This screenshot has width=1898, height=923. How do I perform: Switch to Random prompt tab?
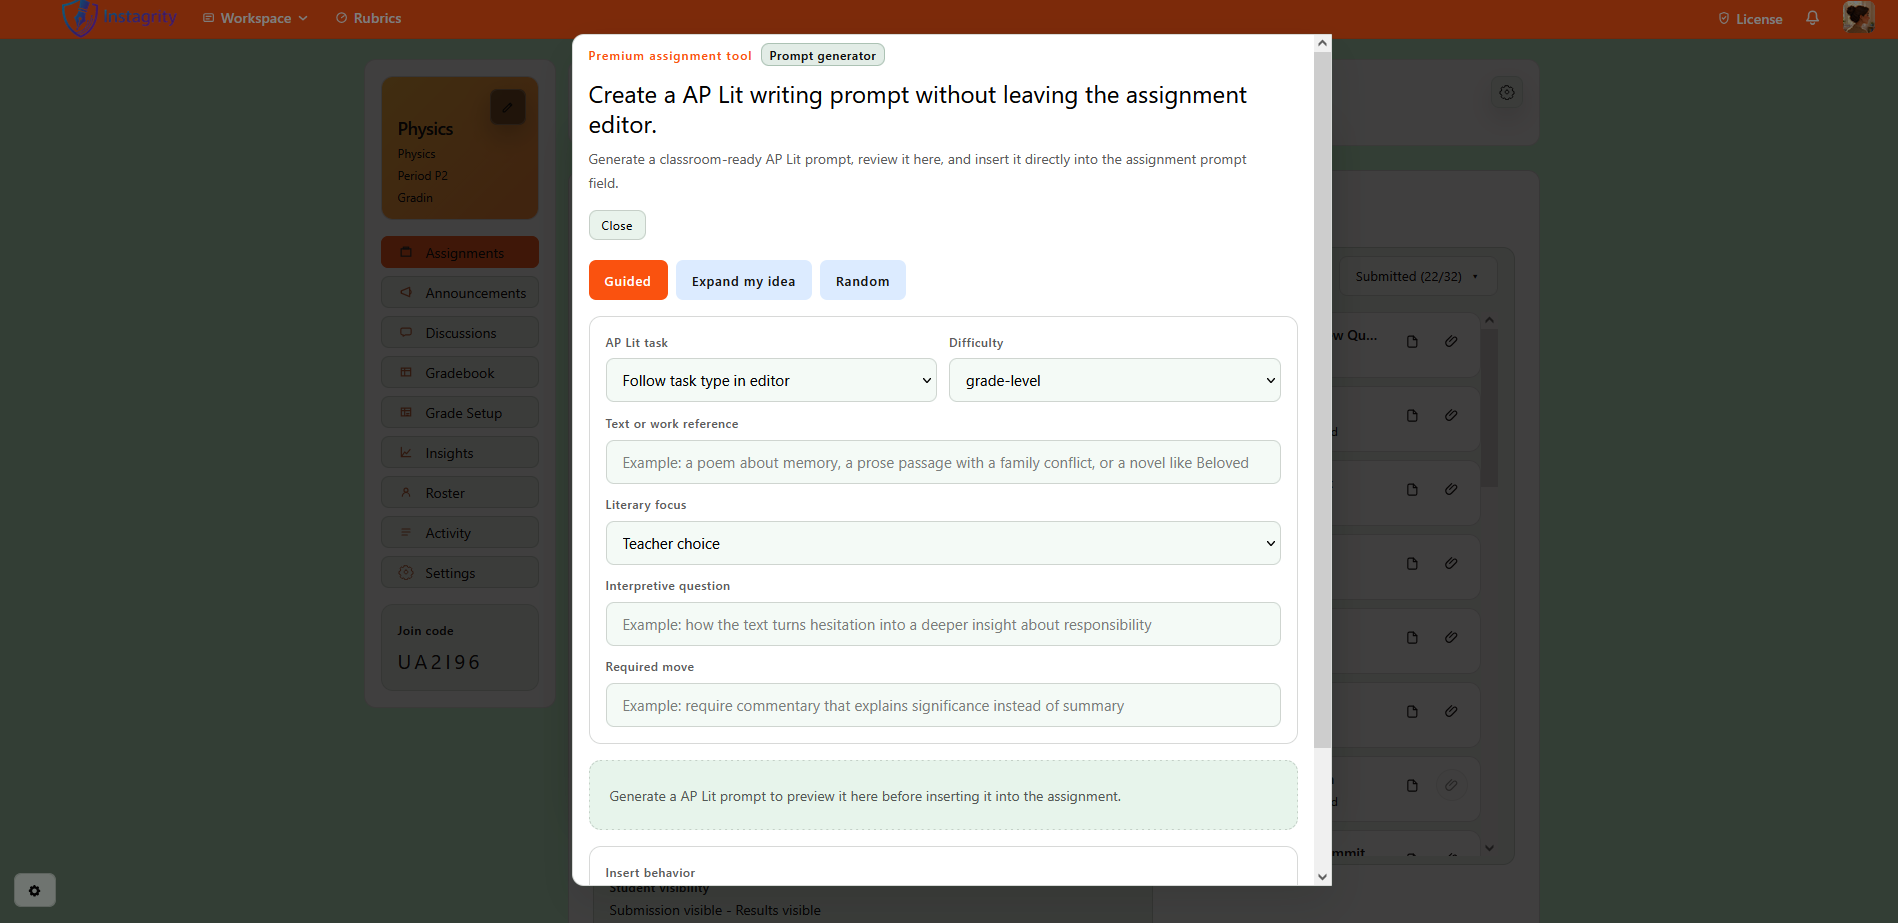[862, 281]
